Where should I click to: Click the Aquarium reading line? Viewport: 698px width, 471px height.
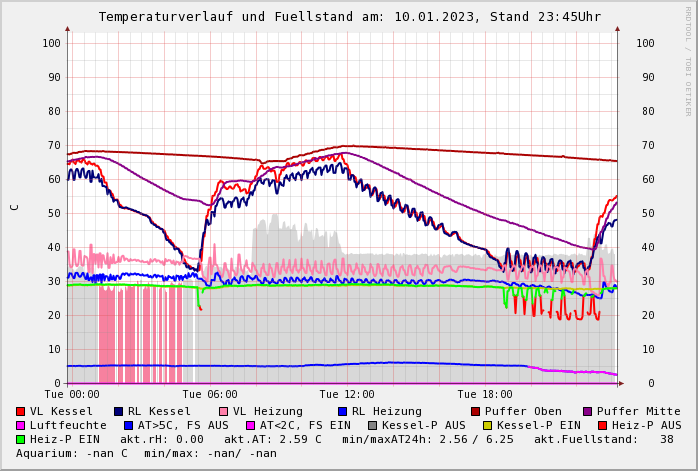pos(146,454)
